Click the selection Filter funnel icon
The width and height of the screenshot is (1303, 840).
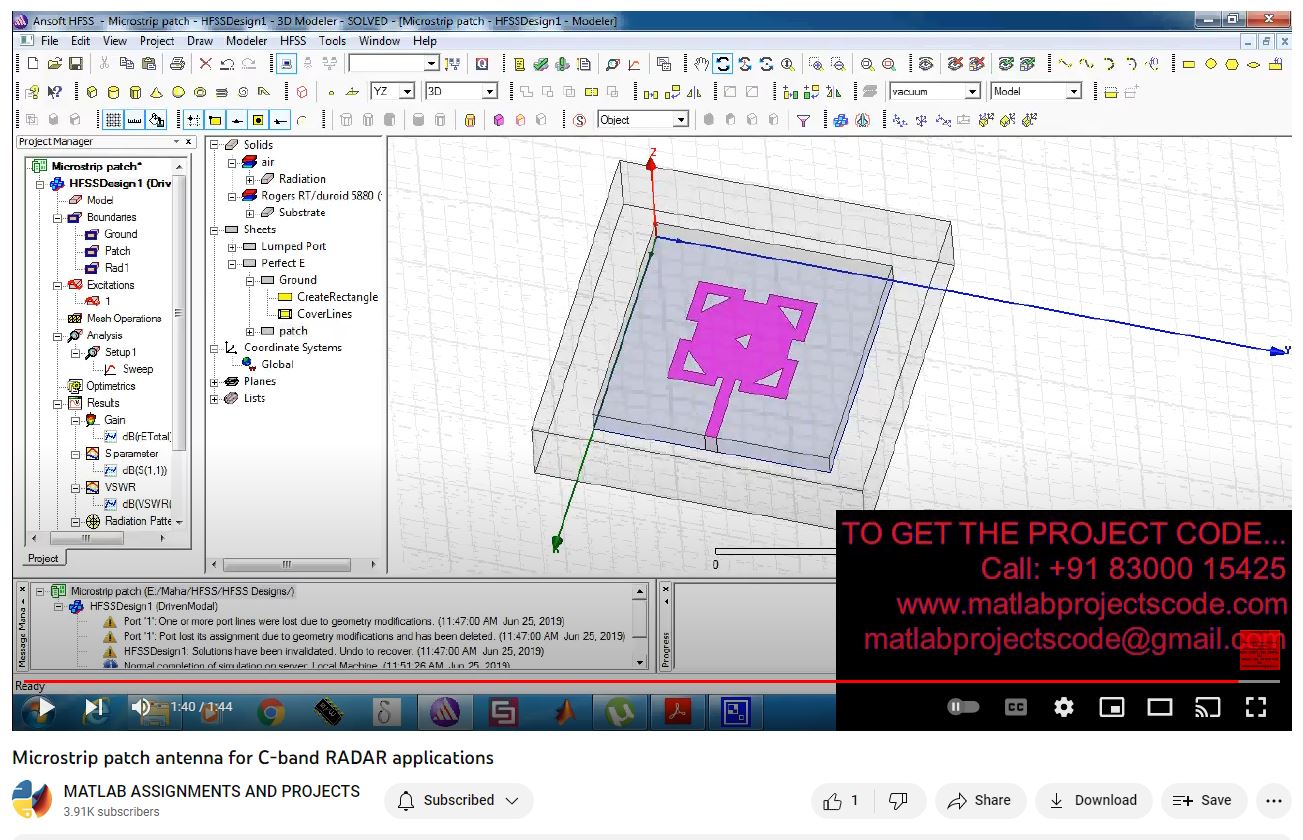pyautogui.click(x=803, y=120)
